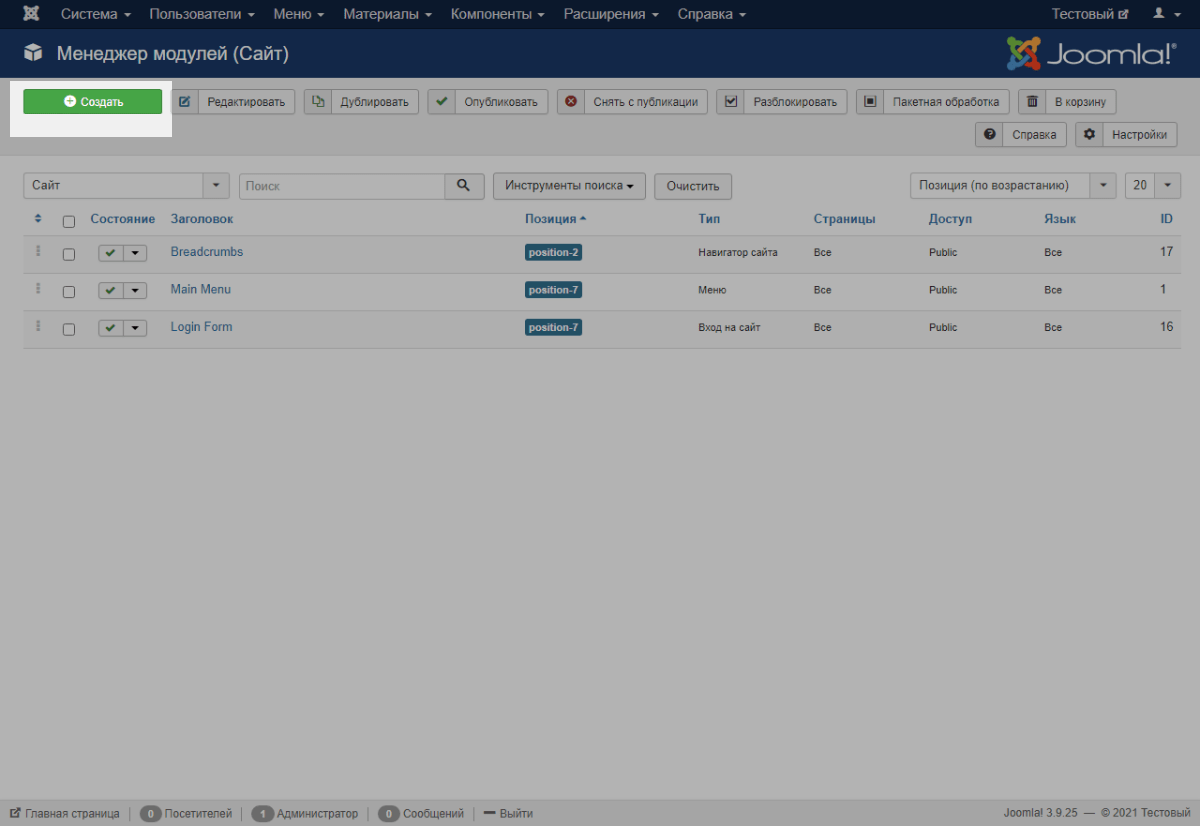Click the sort order arrows column icon
The width and height of the screenshot is (1200, 826).
[x=38, y=219]
